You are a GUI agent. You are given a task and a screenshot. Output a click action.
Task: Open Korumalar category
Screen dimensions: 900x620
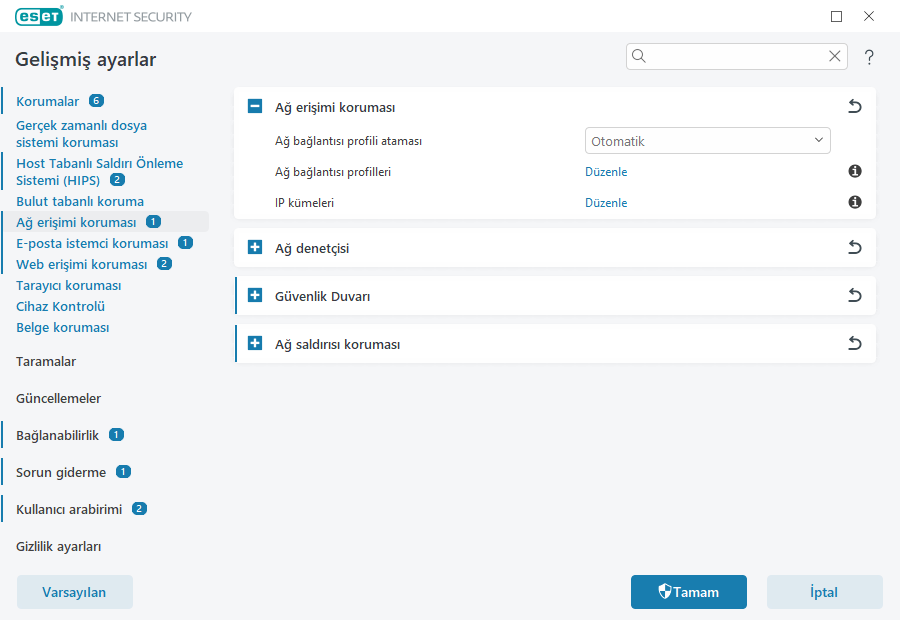pos(48,102)
